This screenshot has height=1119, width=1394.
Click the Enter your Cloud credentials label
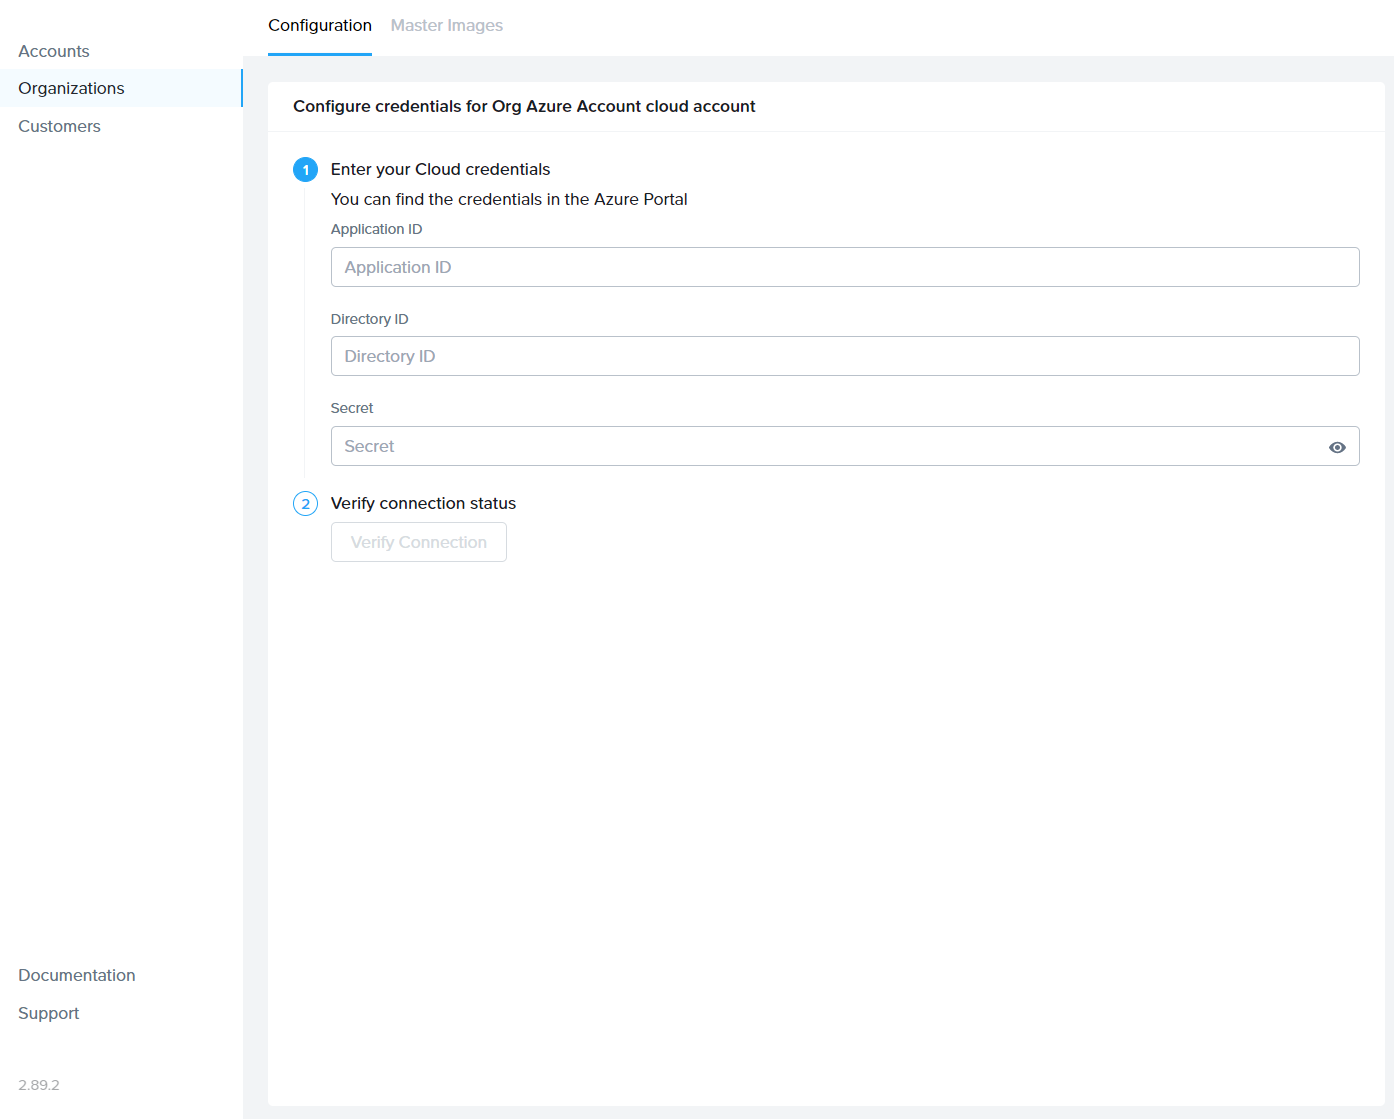tap(440, 169)
